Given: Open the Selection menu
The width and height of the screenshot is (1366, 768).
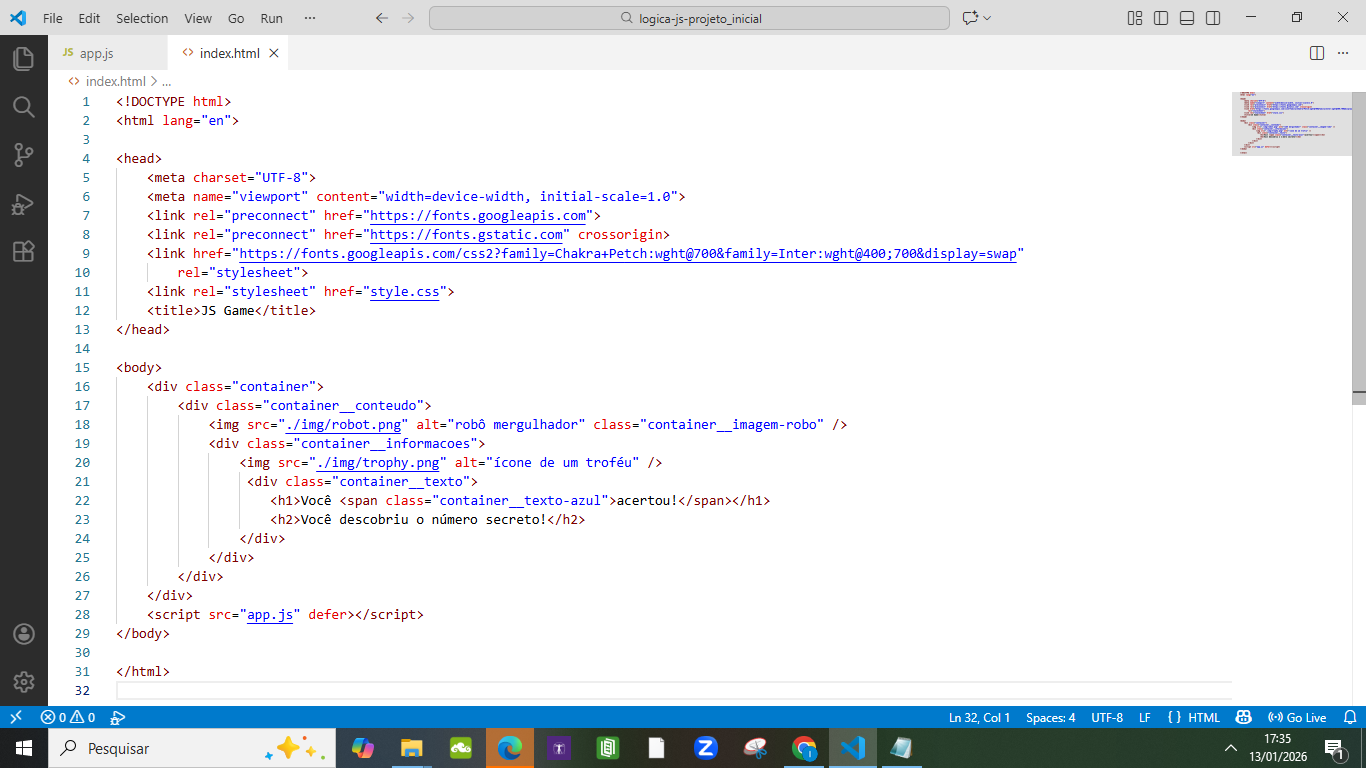Looking at the screenshot, I should click(142, 18).
